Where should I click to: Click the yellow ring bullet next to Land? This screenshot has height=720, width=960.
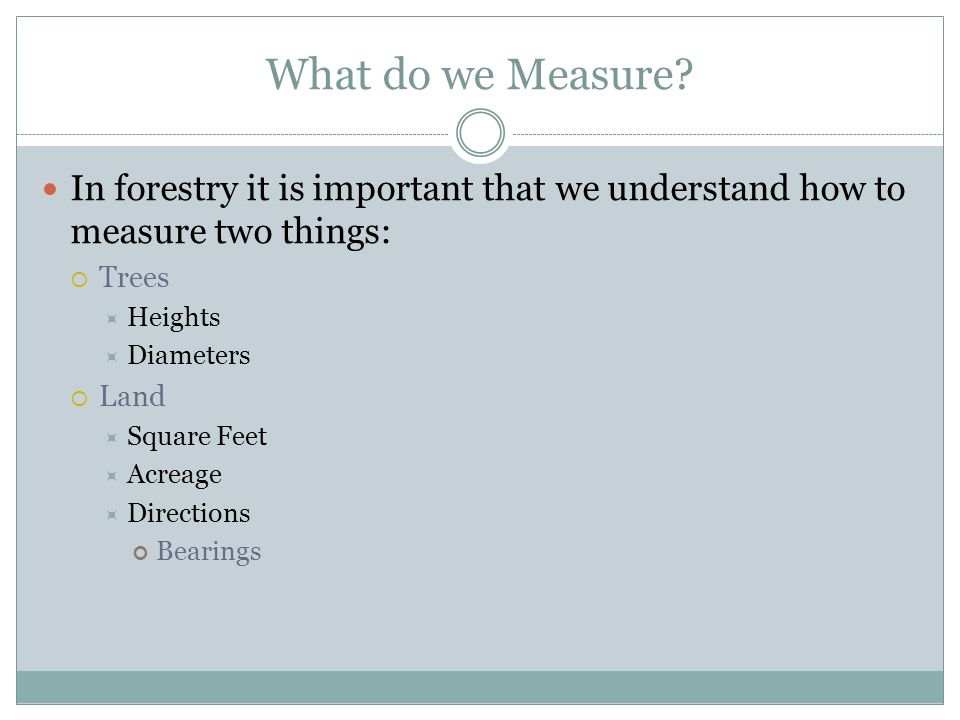(80, 399)
